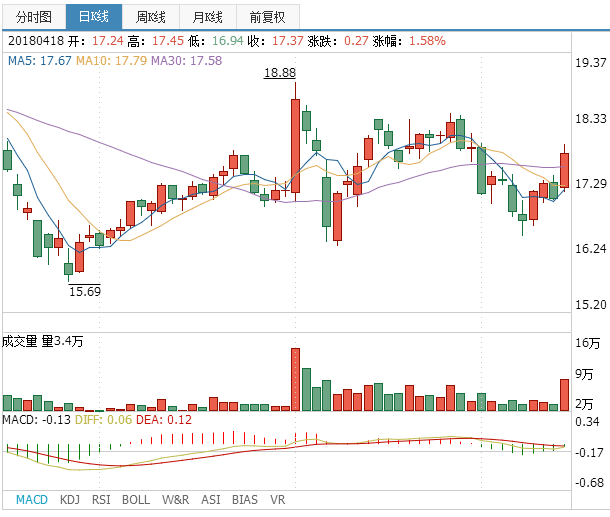
Task: Click the tallest red volume bar
Action: pos(296,380)
